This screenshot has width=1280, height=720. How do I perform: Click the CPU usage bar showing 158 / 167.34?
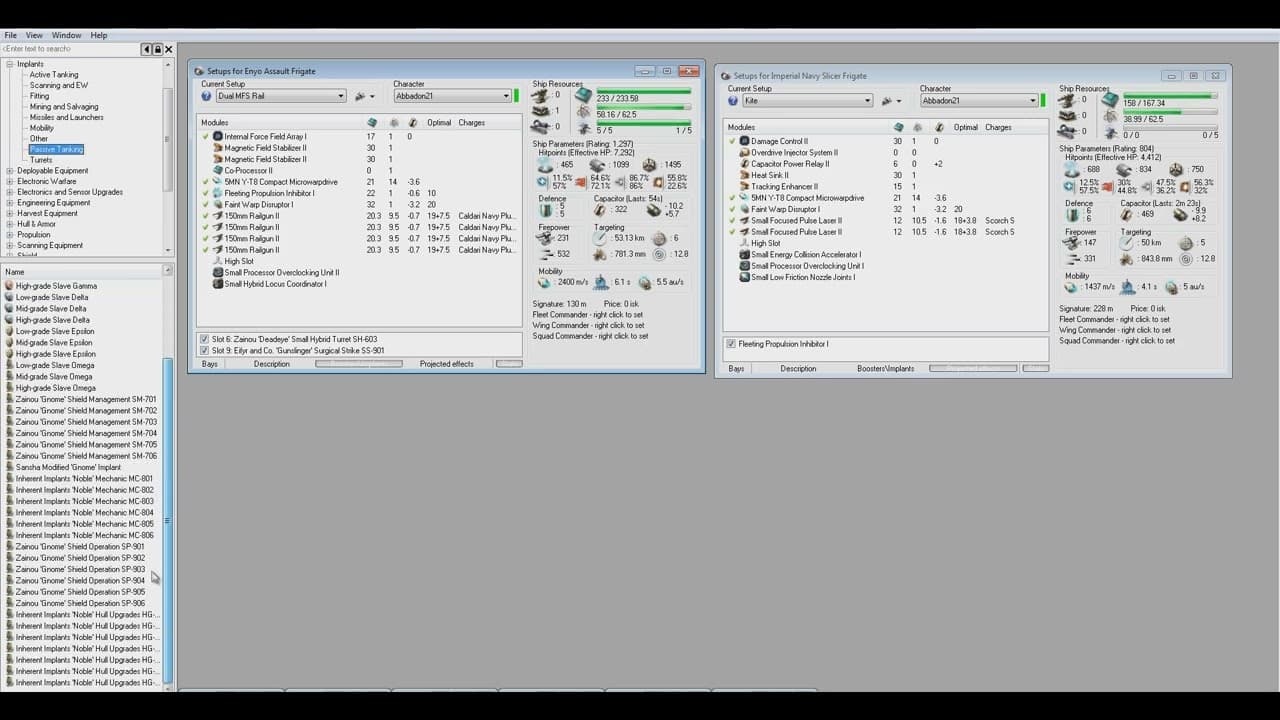pyautogui.click(x=1170, y=95)
